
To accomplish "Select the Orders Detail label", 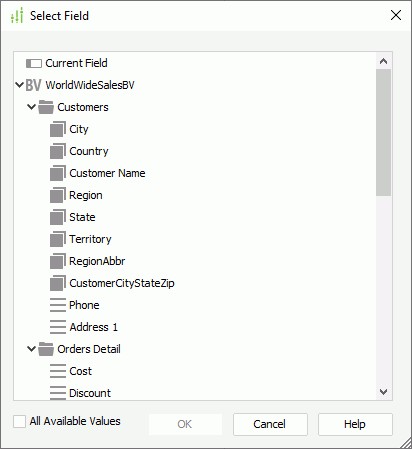I will pyautogui.click(x=89, y=349).
